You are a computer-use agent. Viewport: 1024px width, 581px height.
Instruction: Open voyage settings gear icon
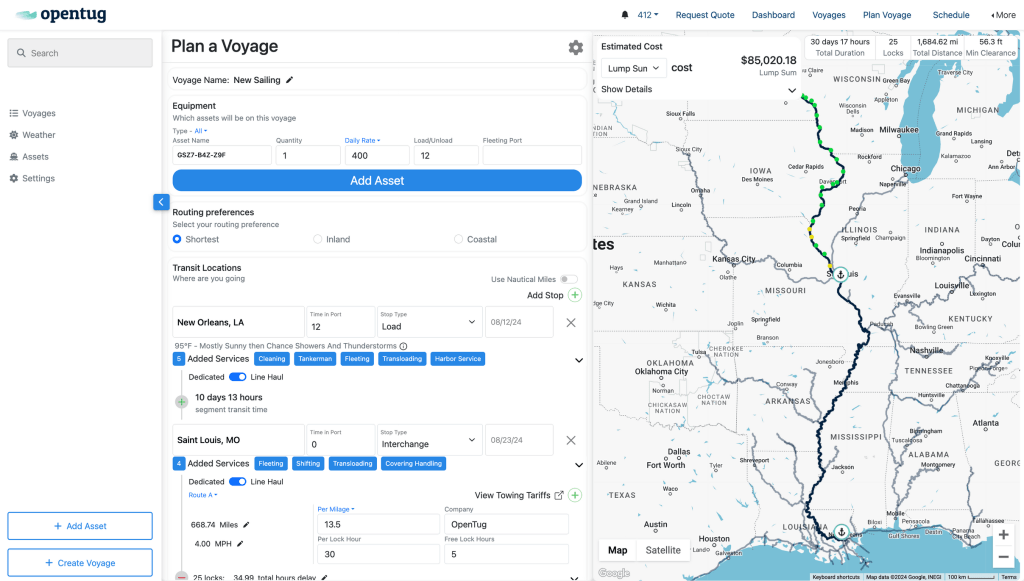575,48
